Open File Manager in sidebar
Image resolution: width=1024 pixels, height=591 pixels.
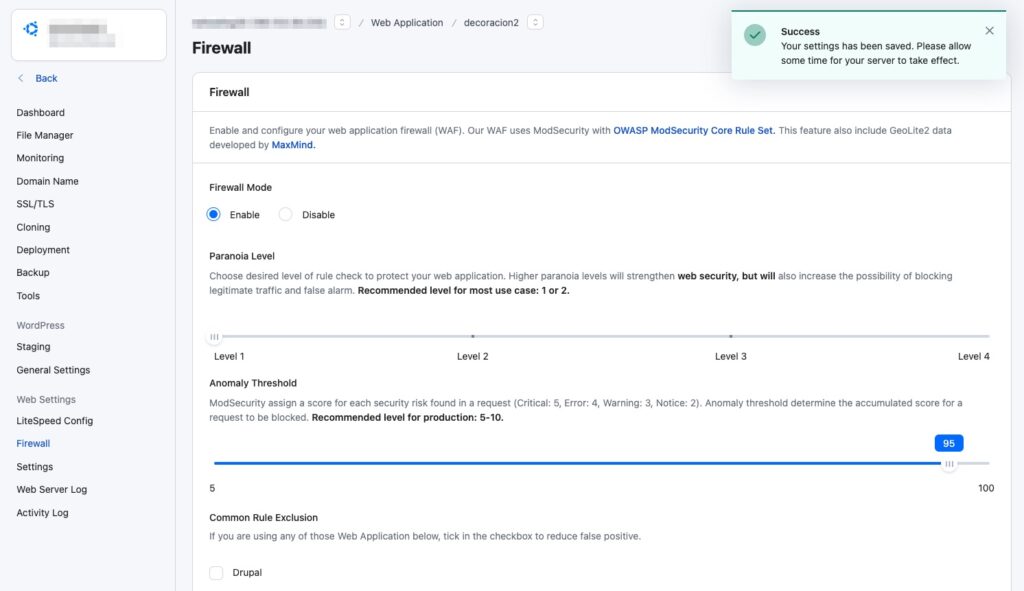click(44, 135)
